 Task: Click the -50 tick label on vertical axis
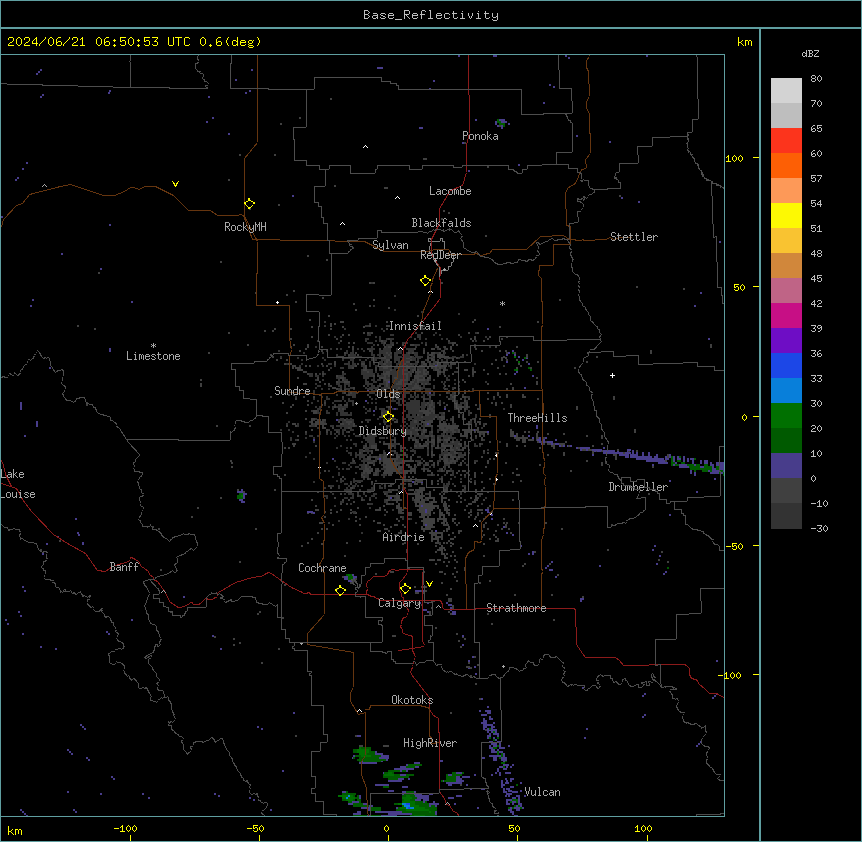point(734,546)
